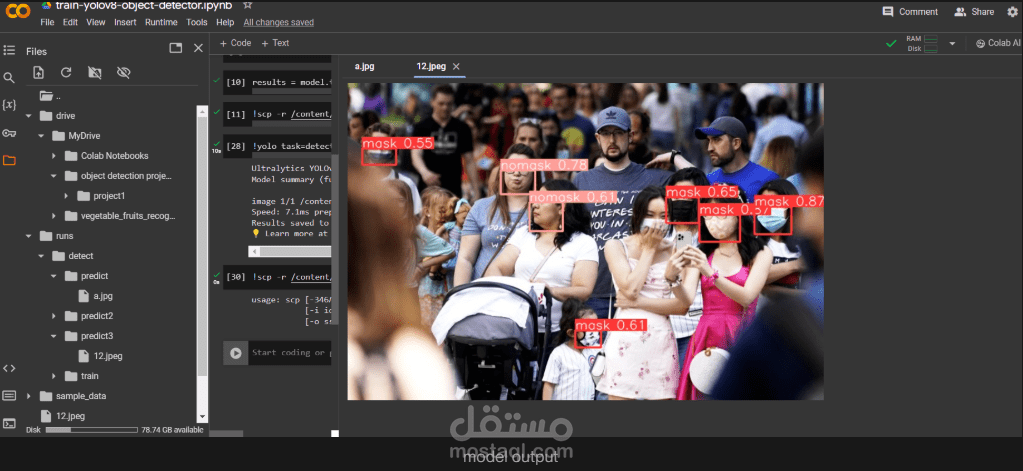
Task: Switch to the a.jpg viewer tab
Action: (x=364, y=67)
